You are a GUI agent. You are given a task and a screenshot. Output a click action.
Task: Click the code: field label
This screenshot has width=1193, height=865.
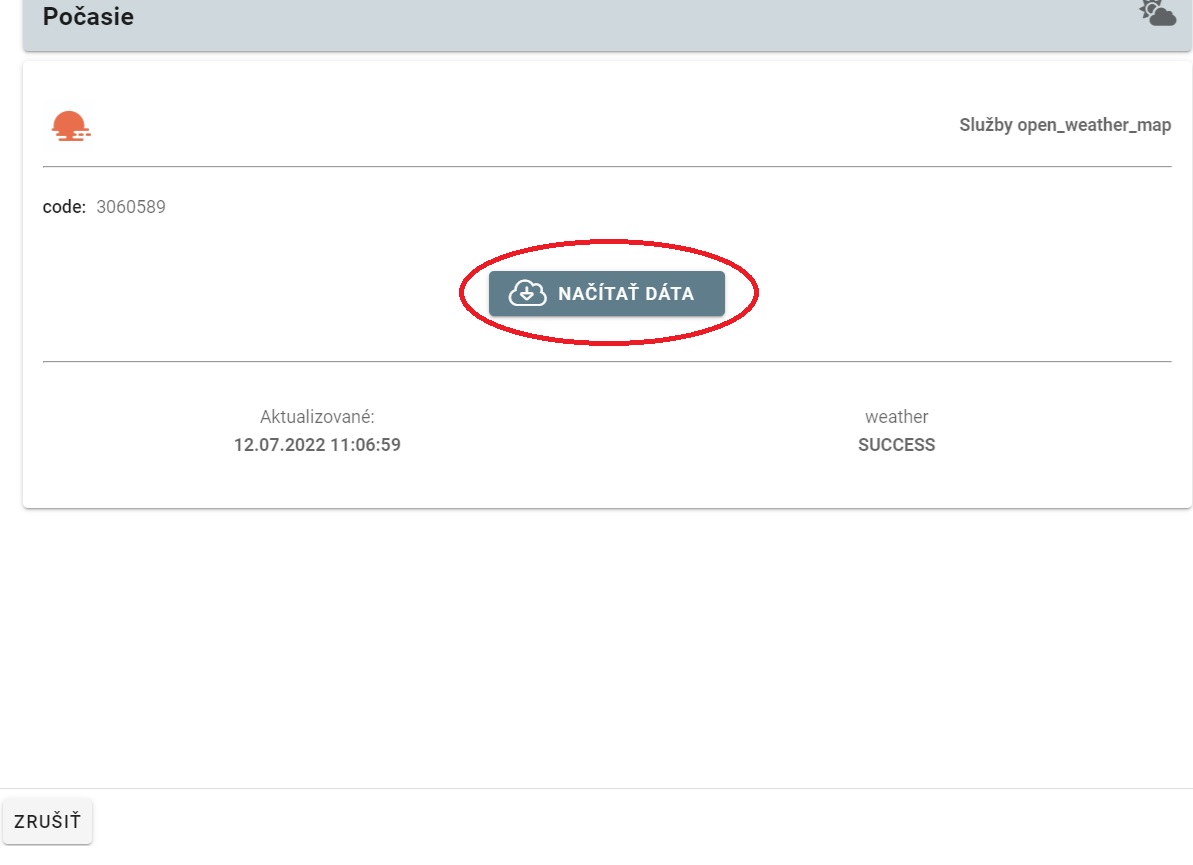click(x=64, y=208)
